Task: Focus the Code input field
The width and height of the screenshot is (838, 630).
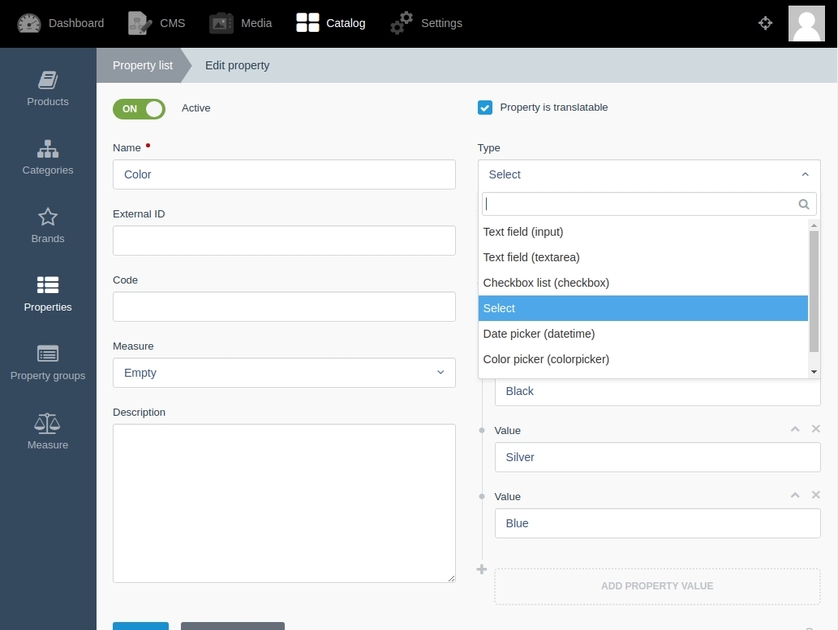Action: point(284,307)
